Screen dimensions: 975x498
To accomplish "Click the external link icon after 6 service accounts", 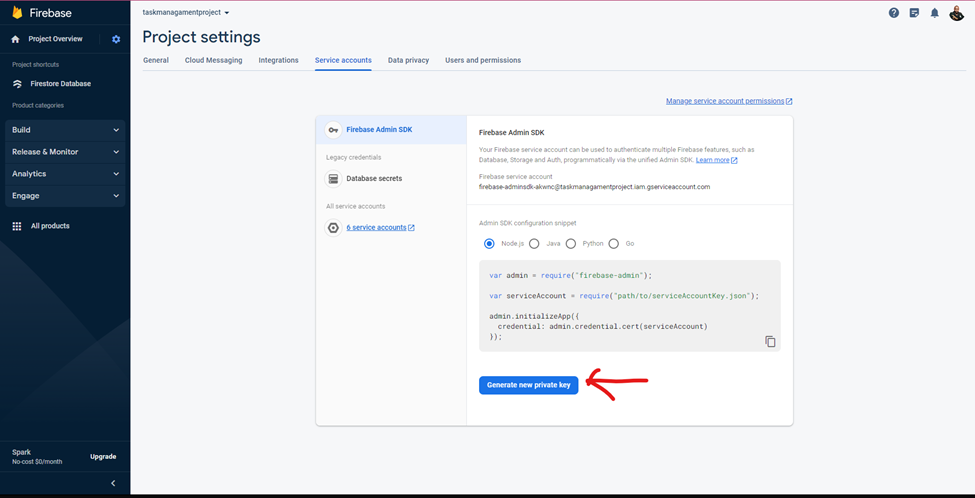I will [412, 228].
